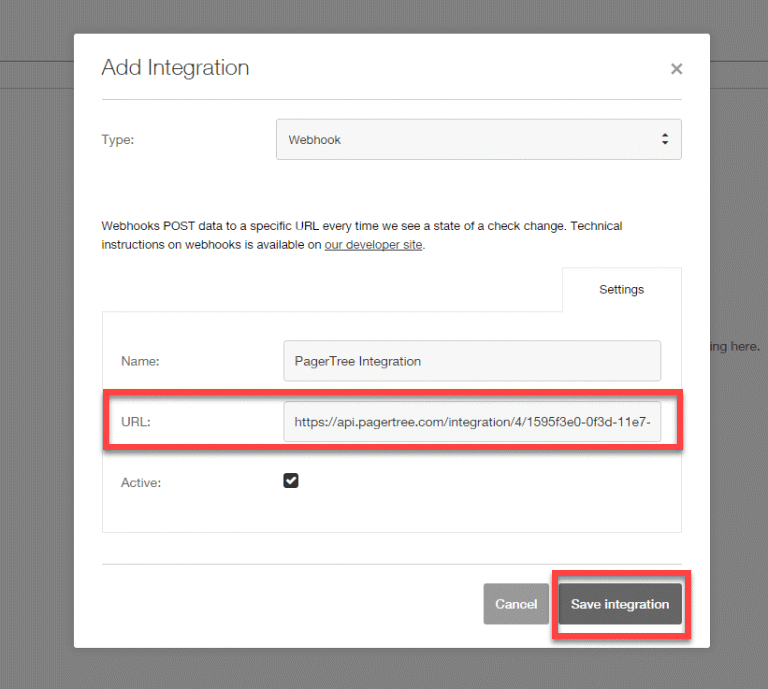Focus the Name field with PagerTree Integration

tap(471, 361)
